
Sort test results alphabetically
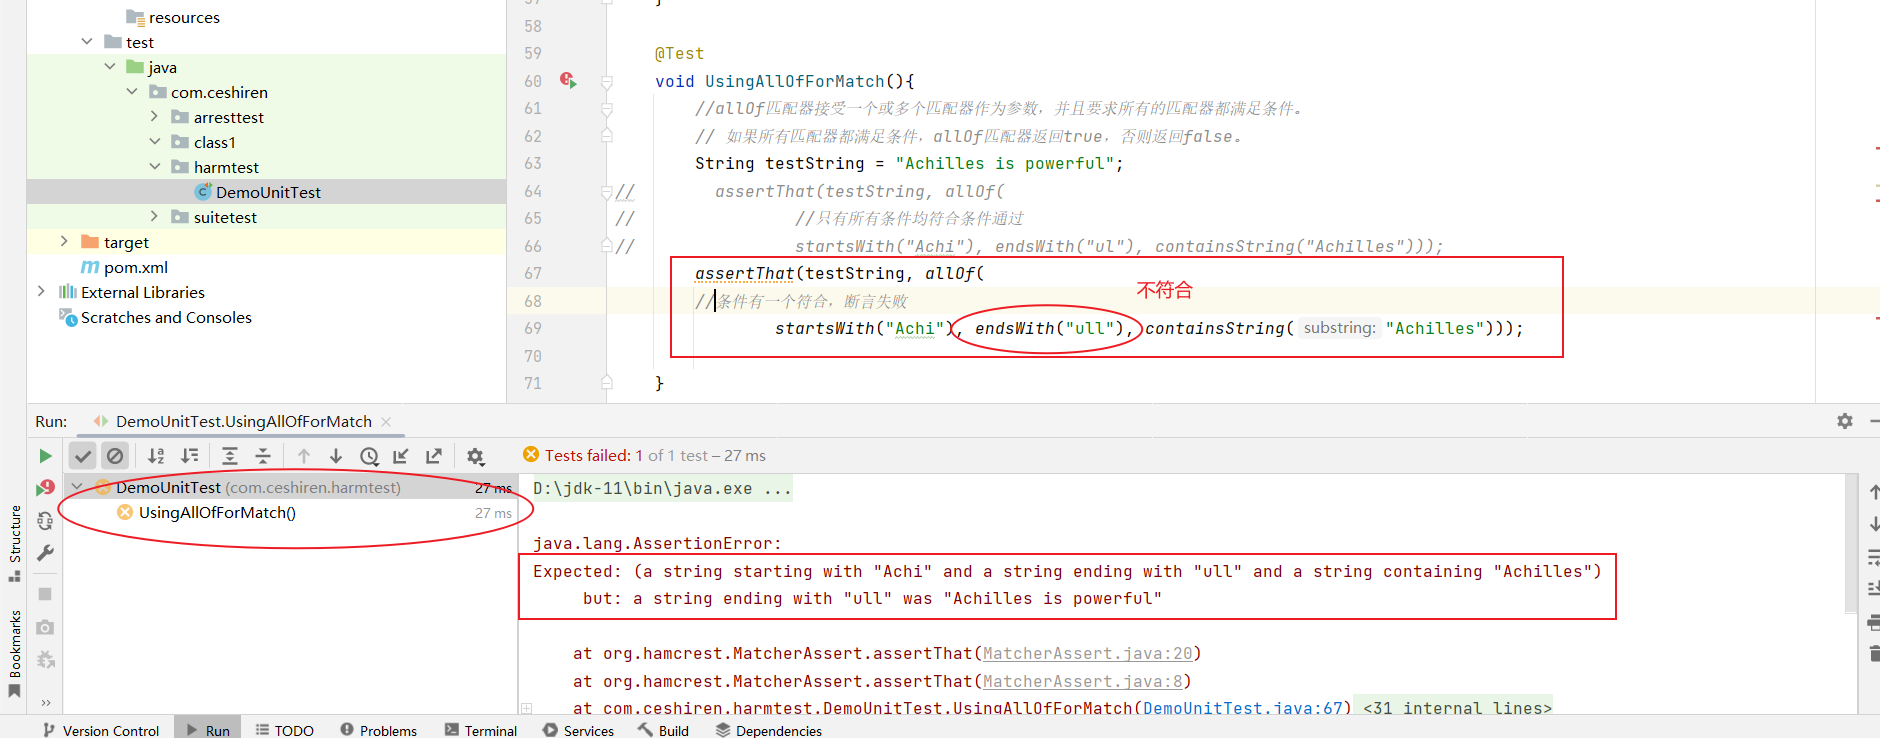click(156, 456)
